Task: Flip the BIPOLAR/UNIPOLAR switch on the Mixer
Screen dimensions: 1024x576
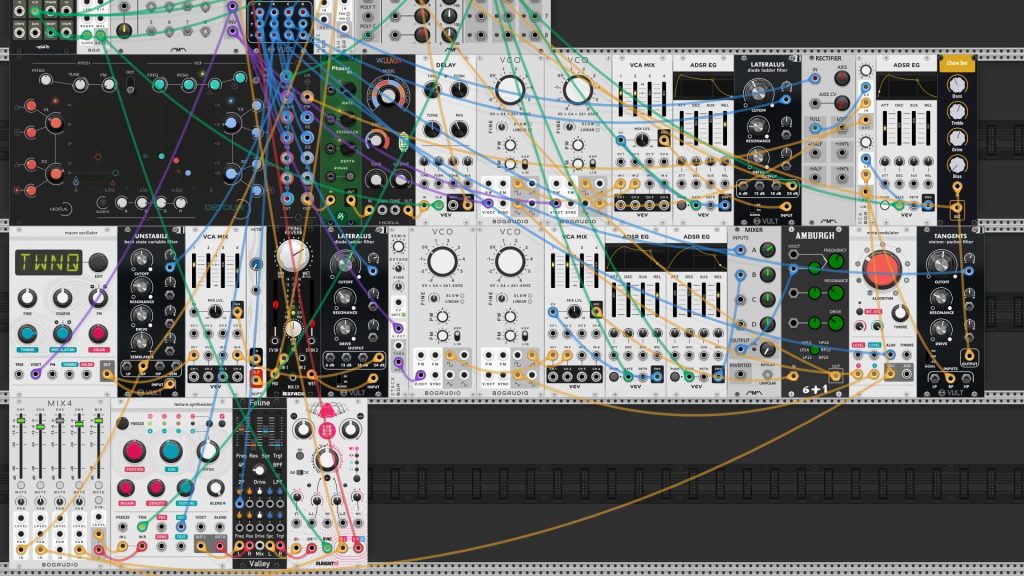Action: (768, 375)
